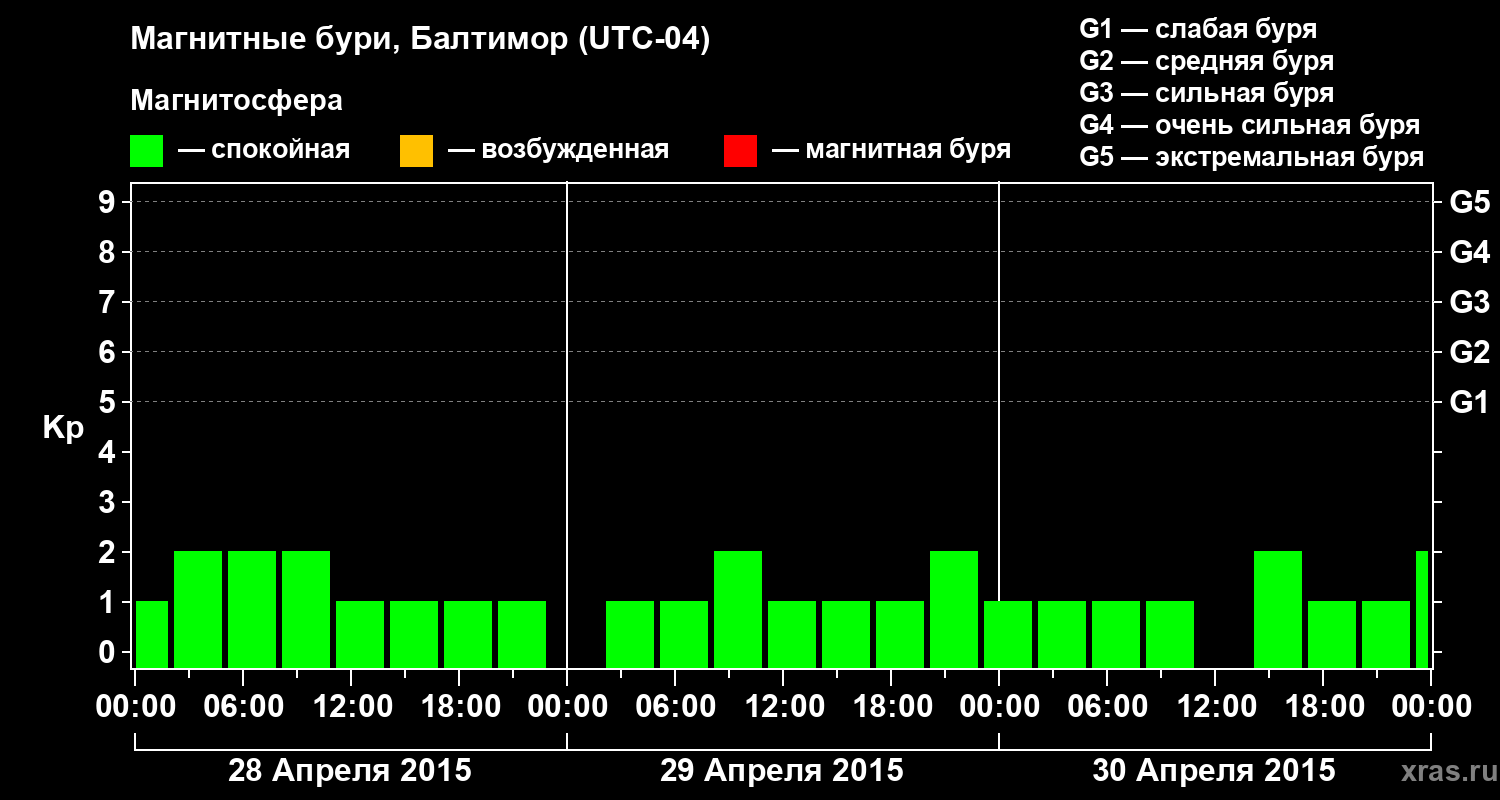Viewport: 1500px width, 800px height.
Task: Click the red 'магнитная буря' legend swatch
Action: tap(740, 151)
